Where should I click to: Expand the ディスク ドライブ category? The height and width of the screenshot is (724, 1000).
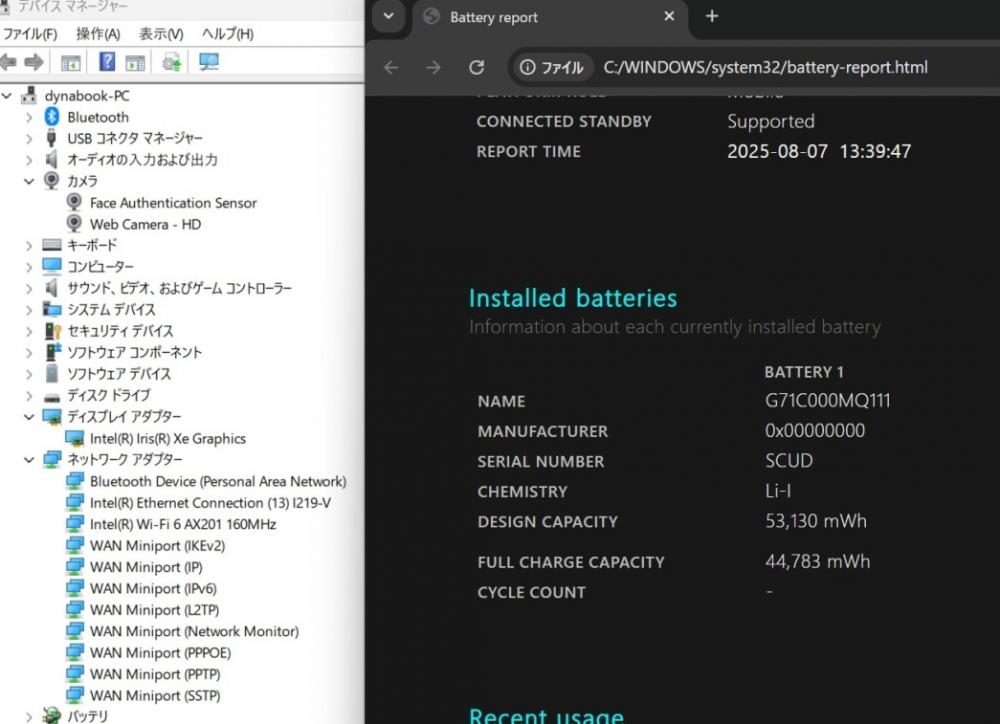pos(29,395)
